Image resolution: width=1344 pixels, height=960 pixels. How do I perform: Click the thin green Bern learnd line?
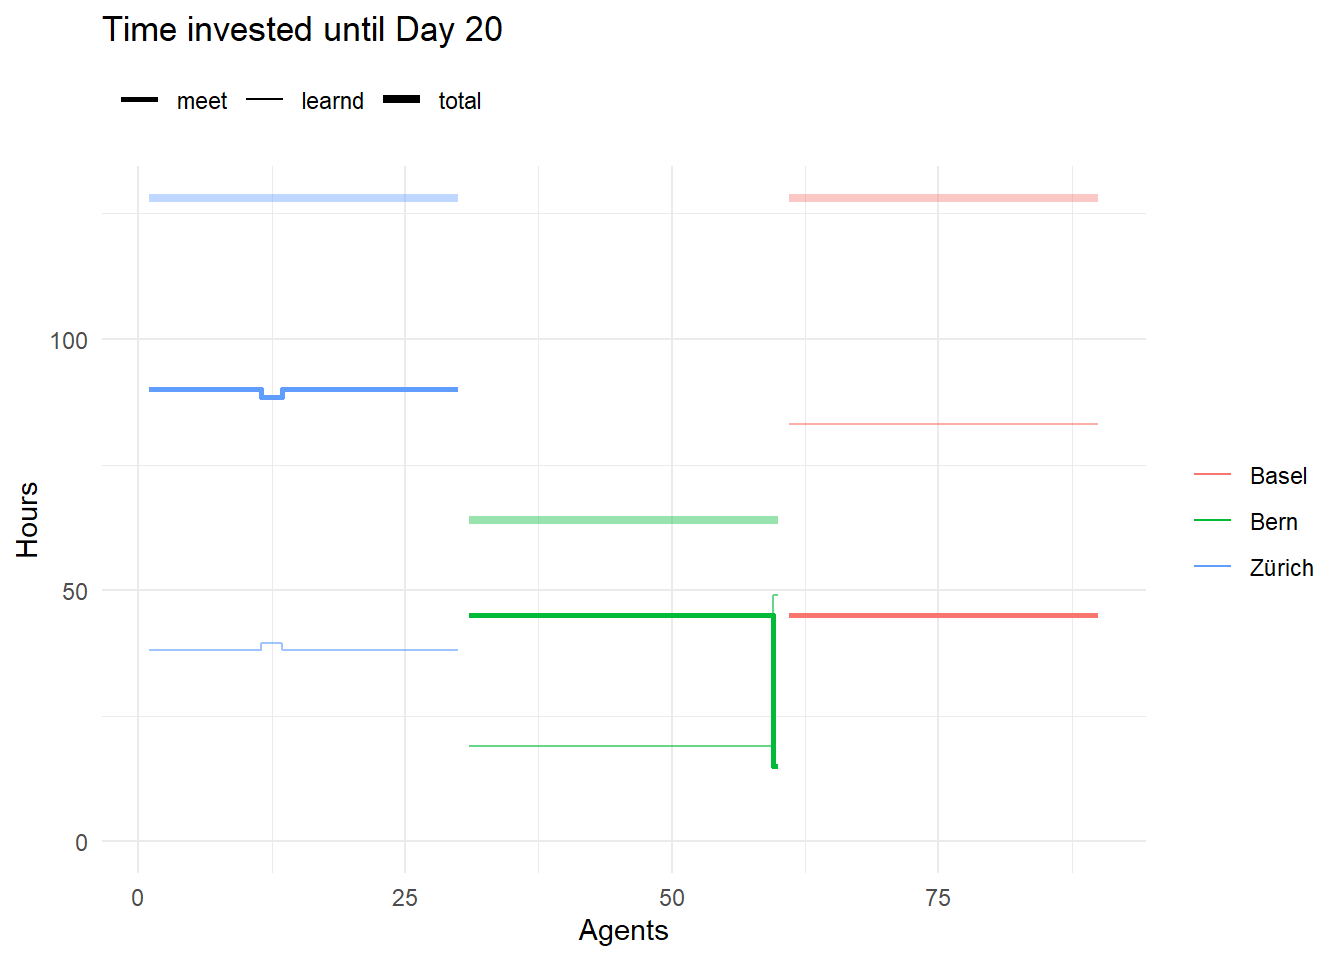(x=620, y=746)
